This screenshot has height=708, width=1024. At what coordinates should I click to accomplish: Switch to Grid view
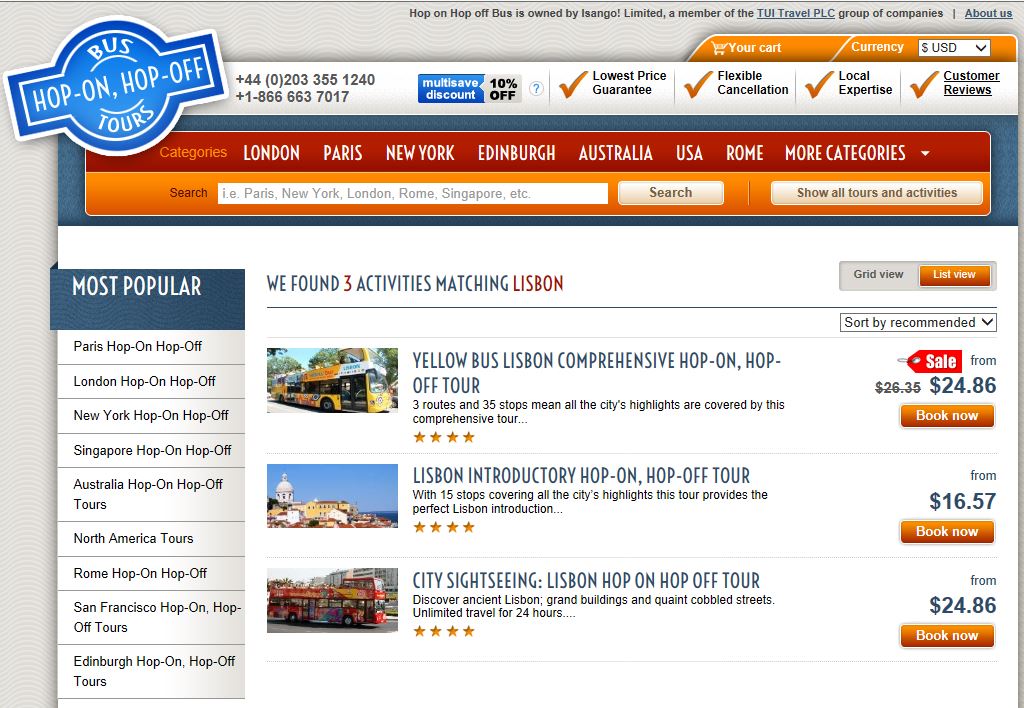(x=878, y=274)
